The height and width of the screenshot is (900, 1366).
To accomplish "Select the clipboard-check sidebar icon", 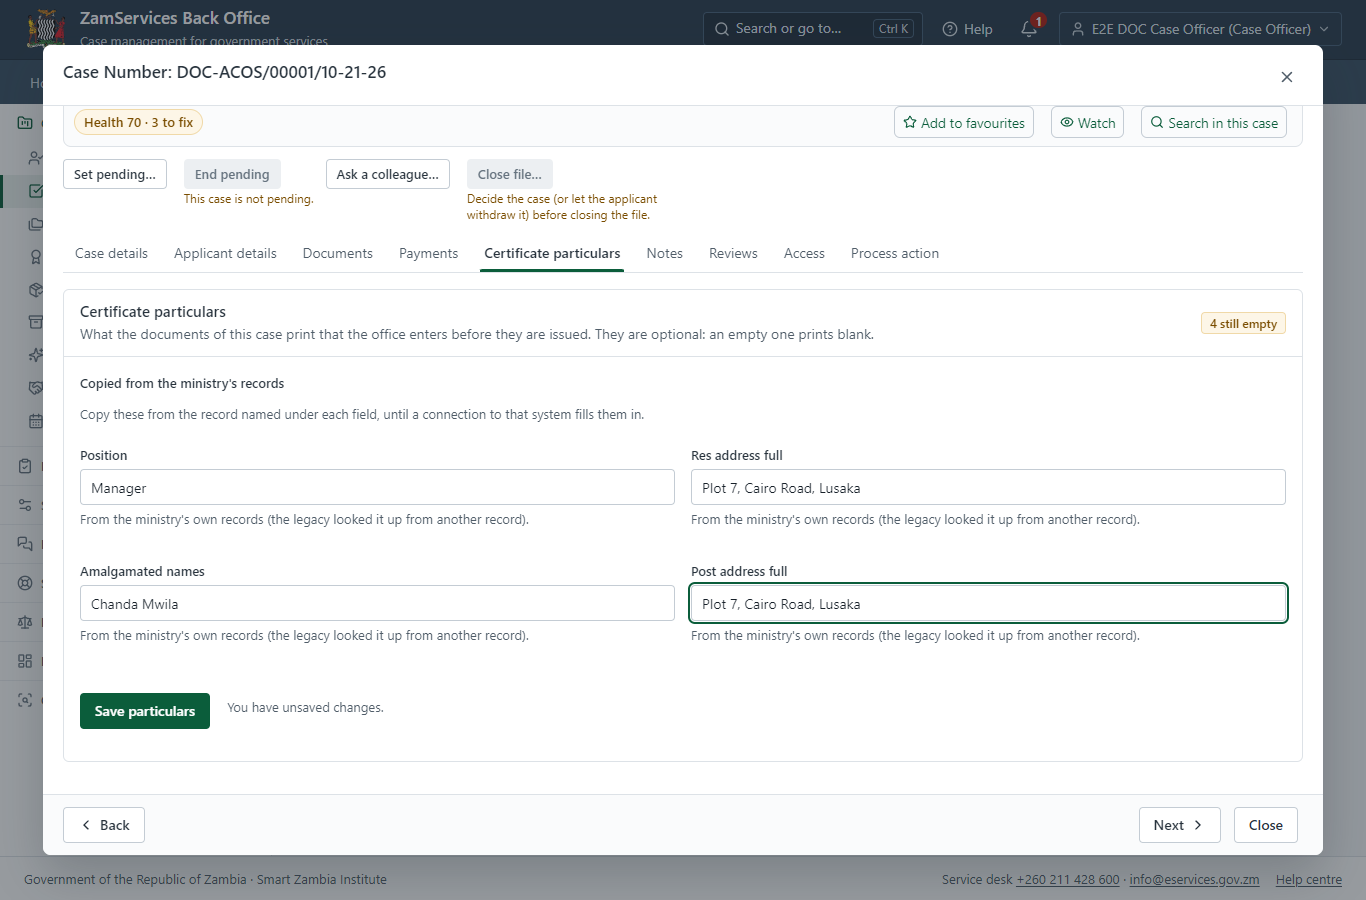I will [26, 466].
